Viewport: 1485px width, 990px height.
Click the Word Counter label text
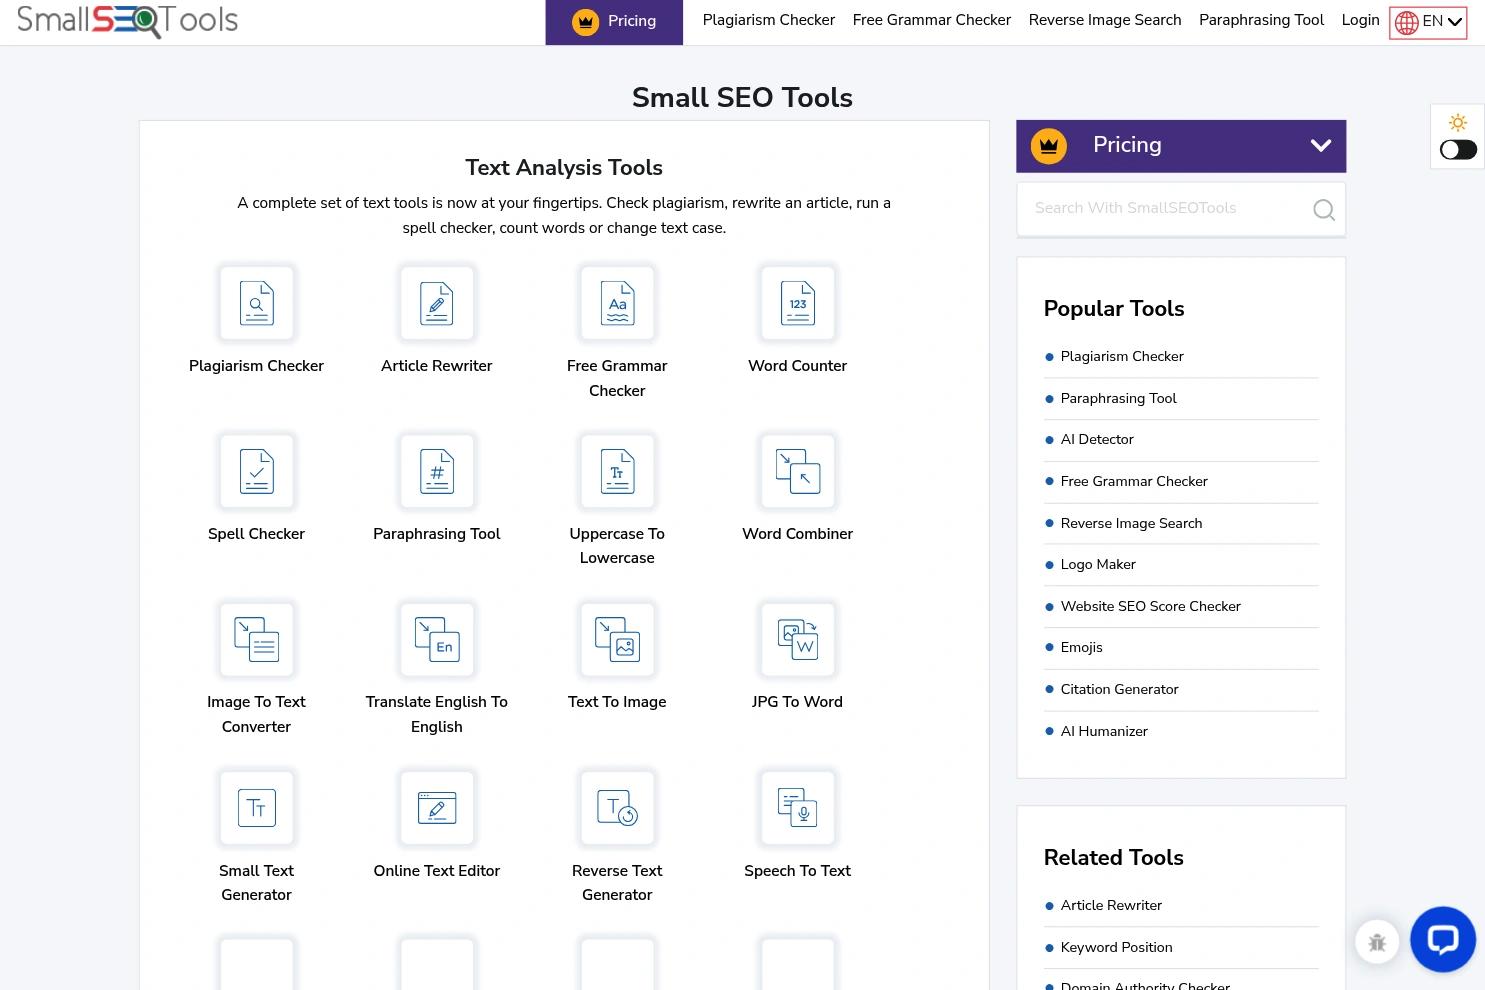click(797, 366)
